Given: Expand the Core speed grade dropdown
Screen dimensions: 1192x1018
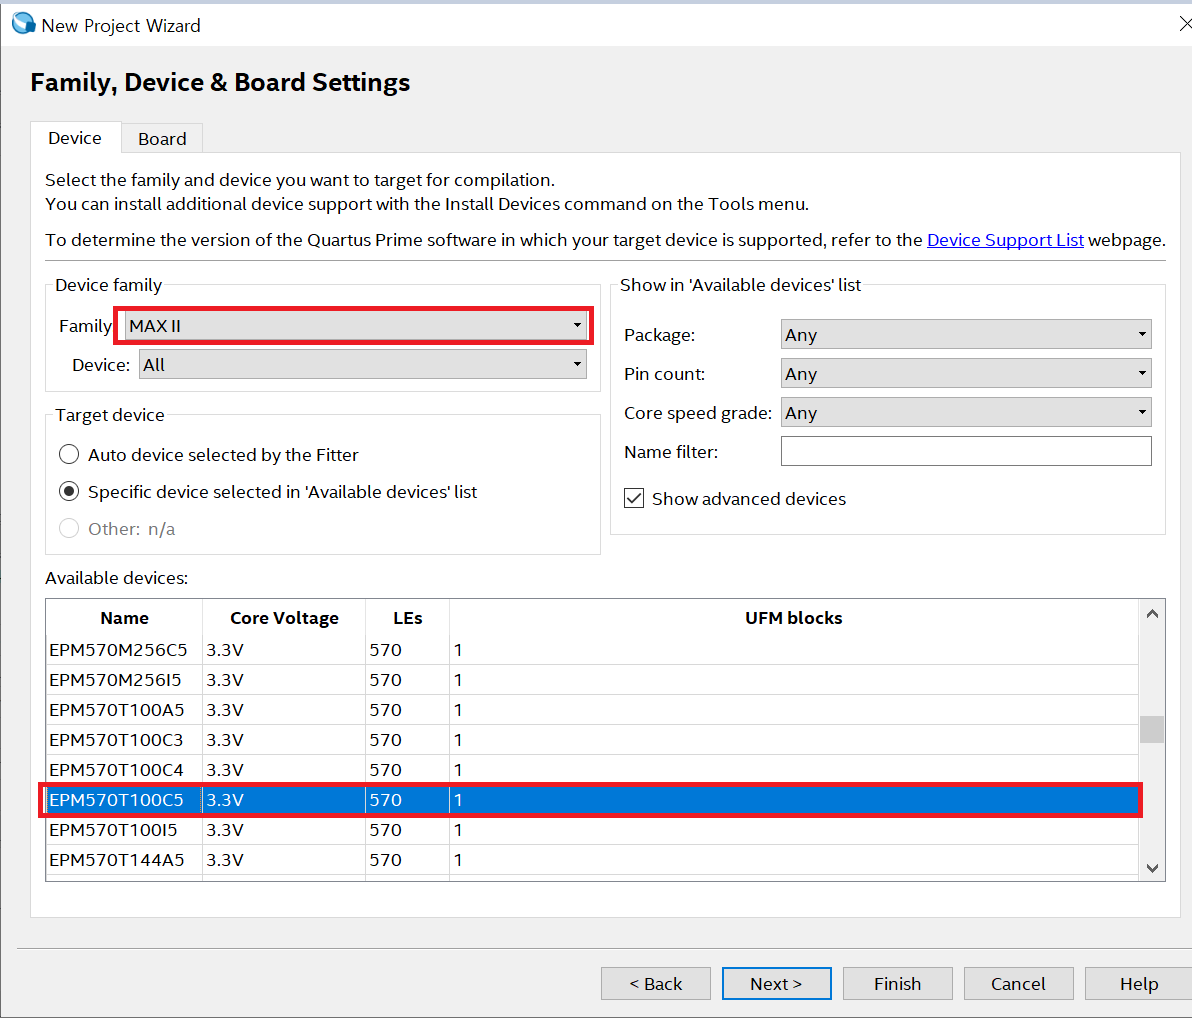Looking at the screenshot, I should point(965,413).
